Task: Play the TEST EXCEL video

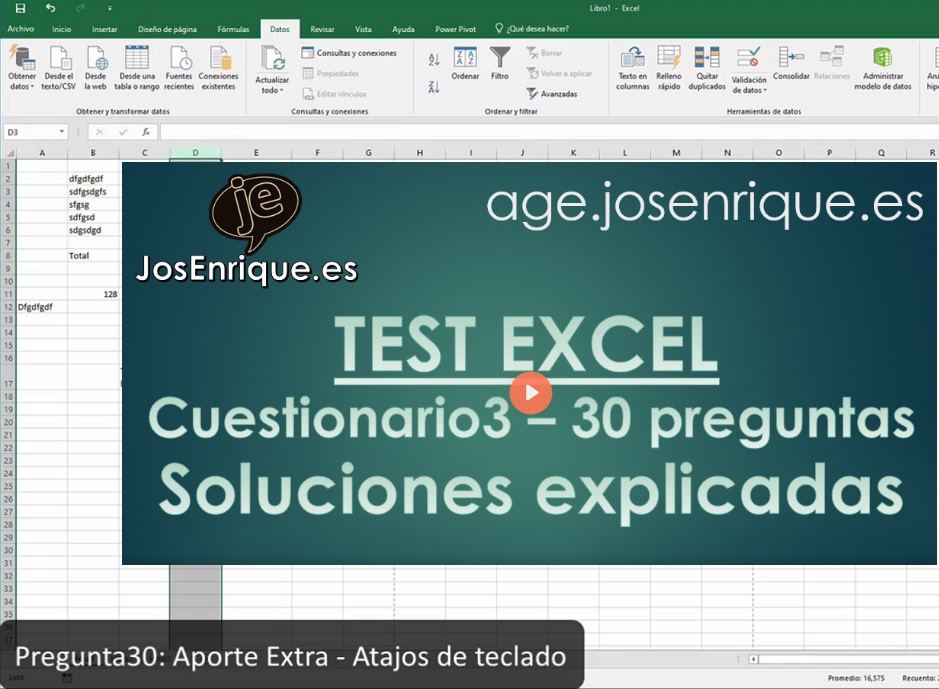Action: click(530, 393)
